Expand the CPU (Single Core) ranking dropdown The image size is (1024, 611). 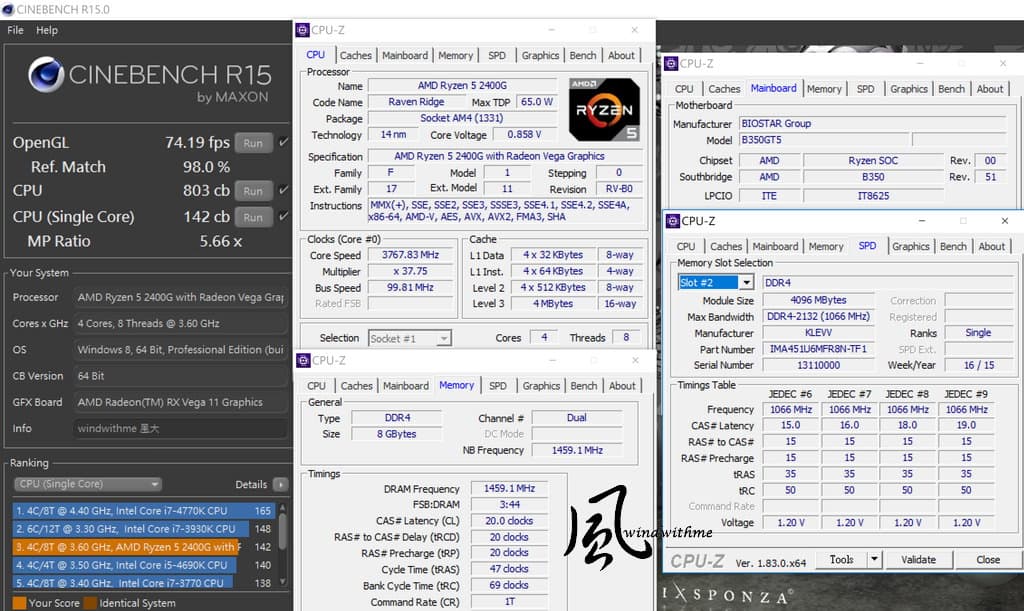point(88,484)
